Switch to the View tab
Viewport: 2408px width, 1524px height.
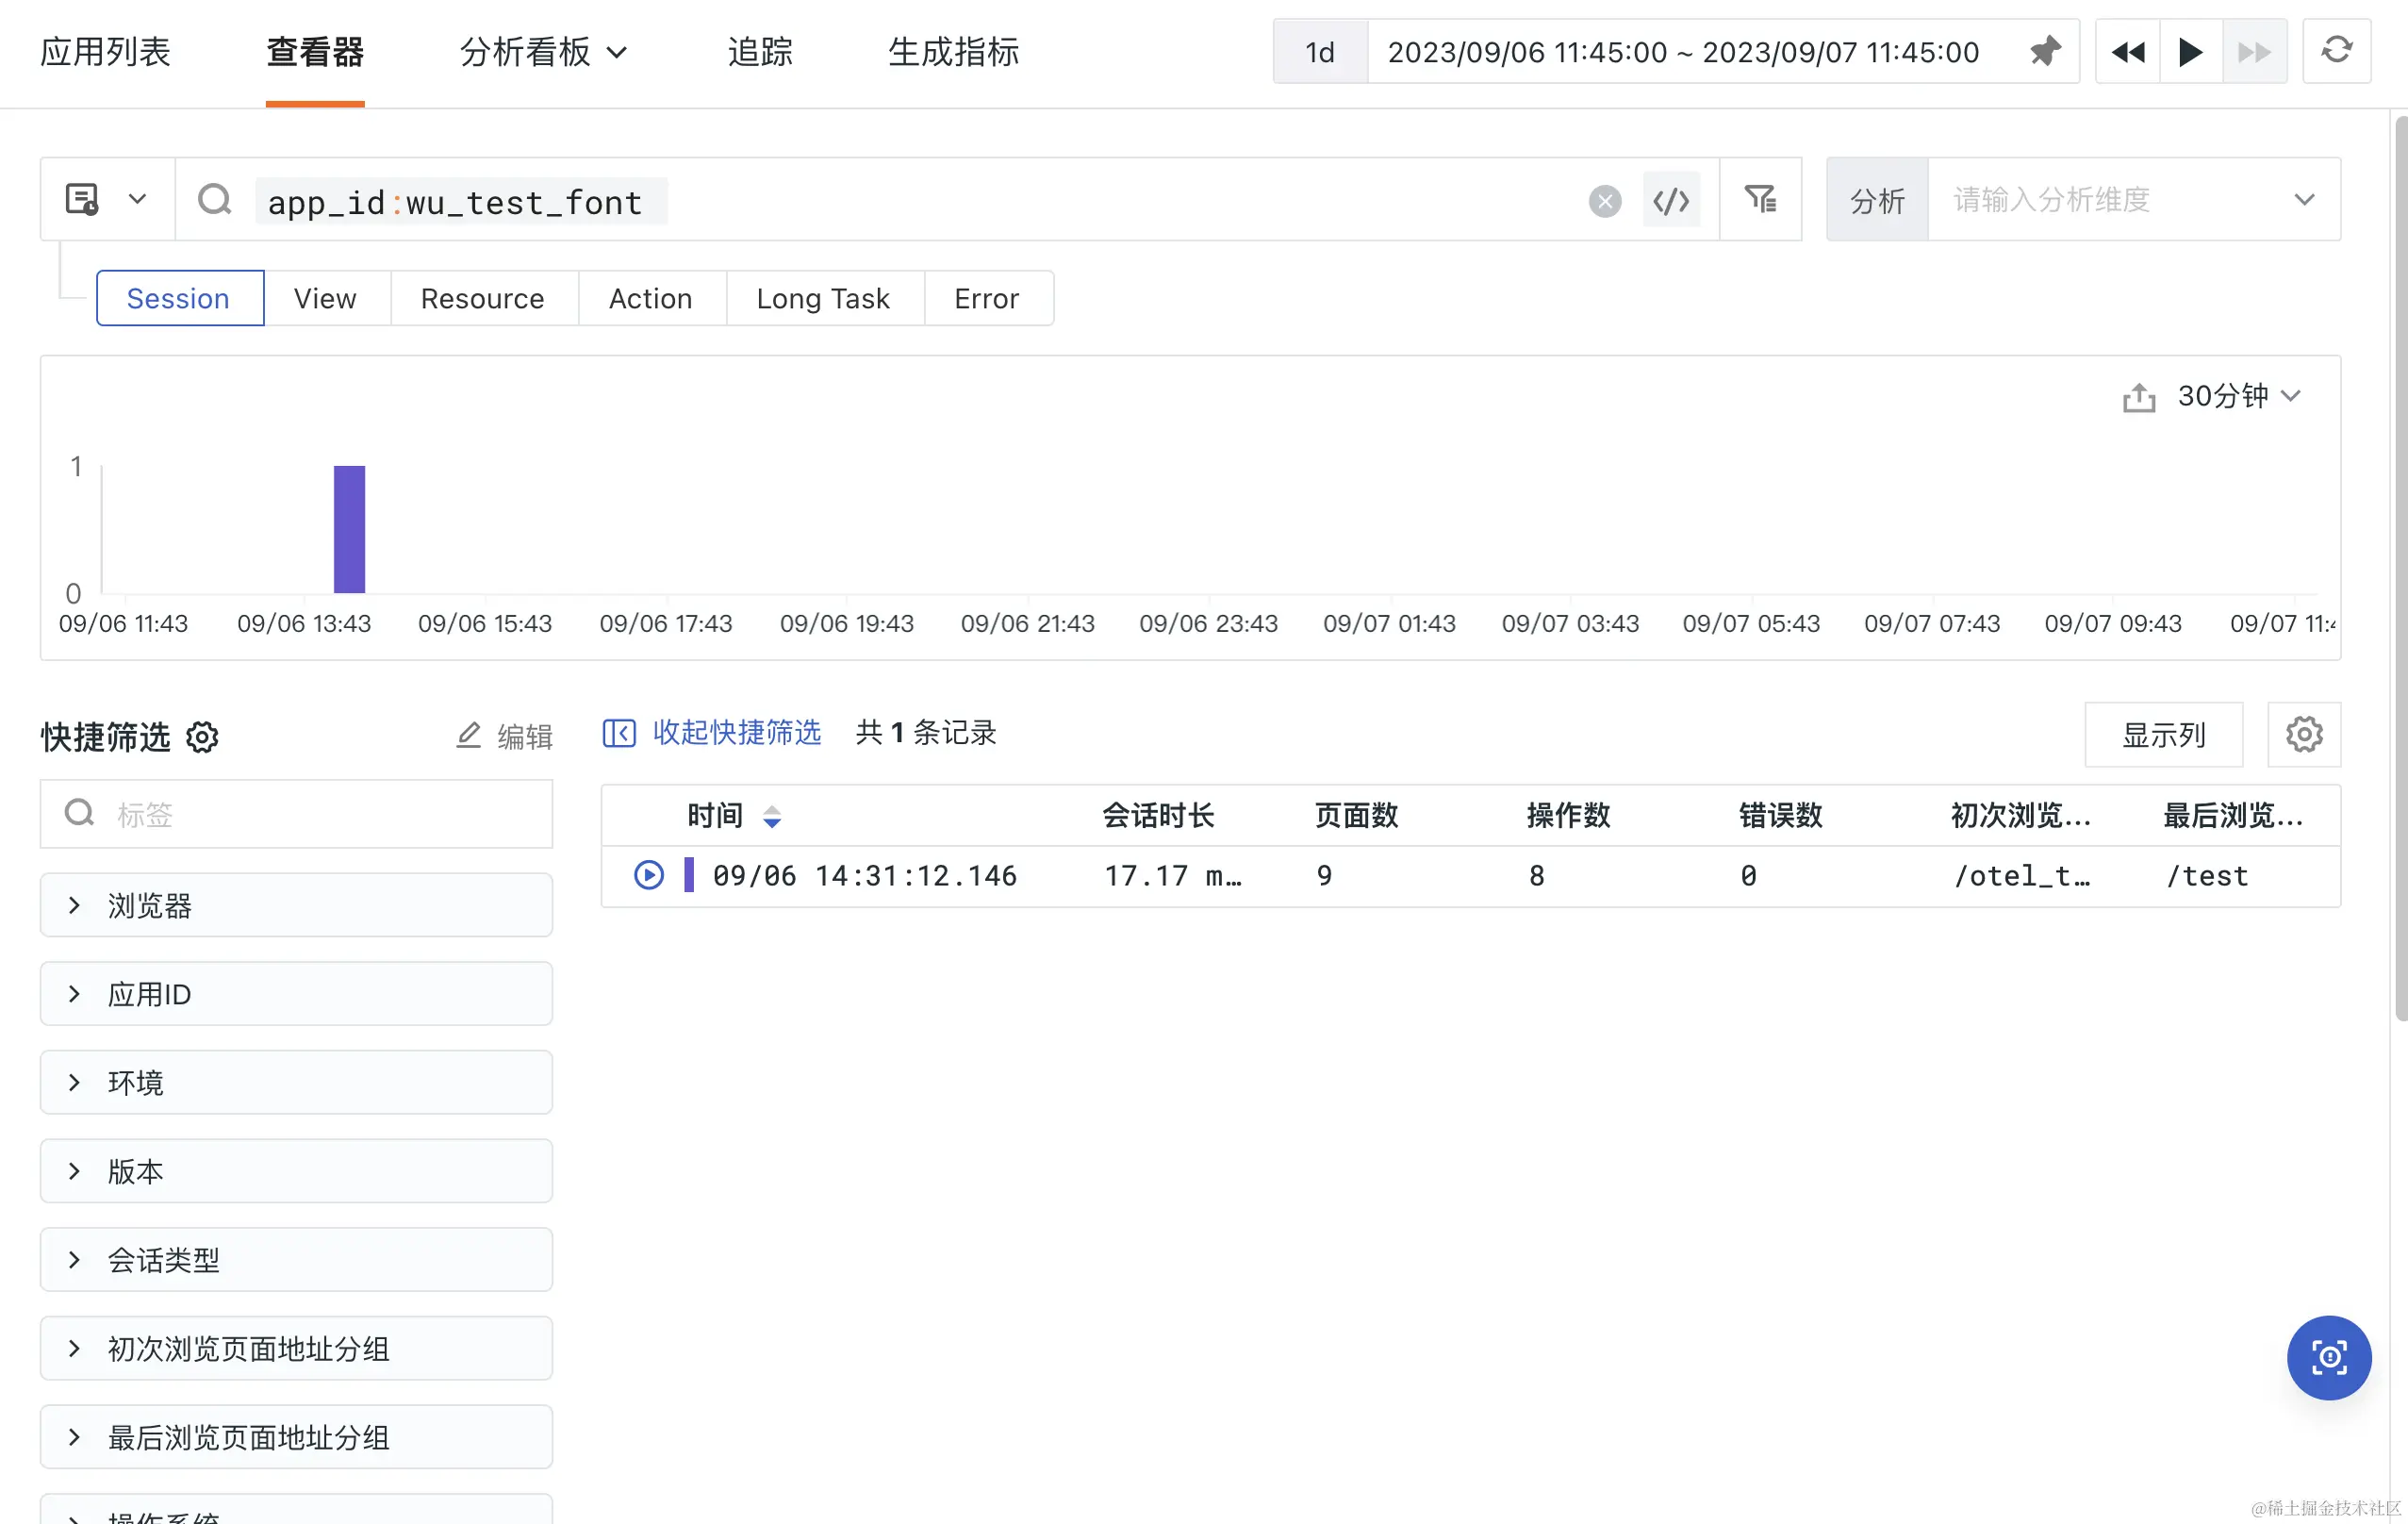tap(326, 298)
